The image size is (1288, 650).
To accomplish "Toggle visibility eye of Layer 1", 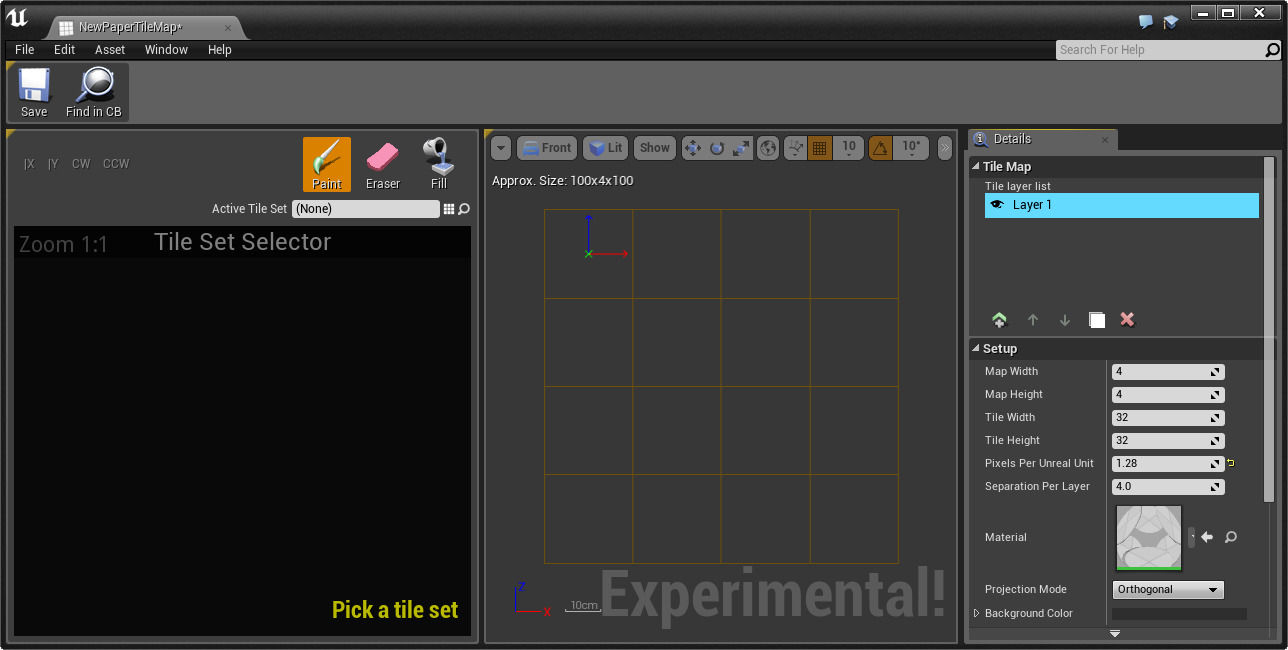I will (x=996, y=205).
